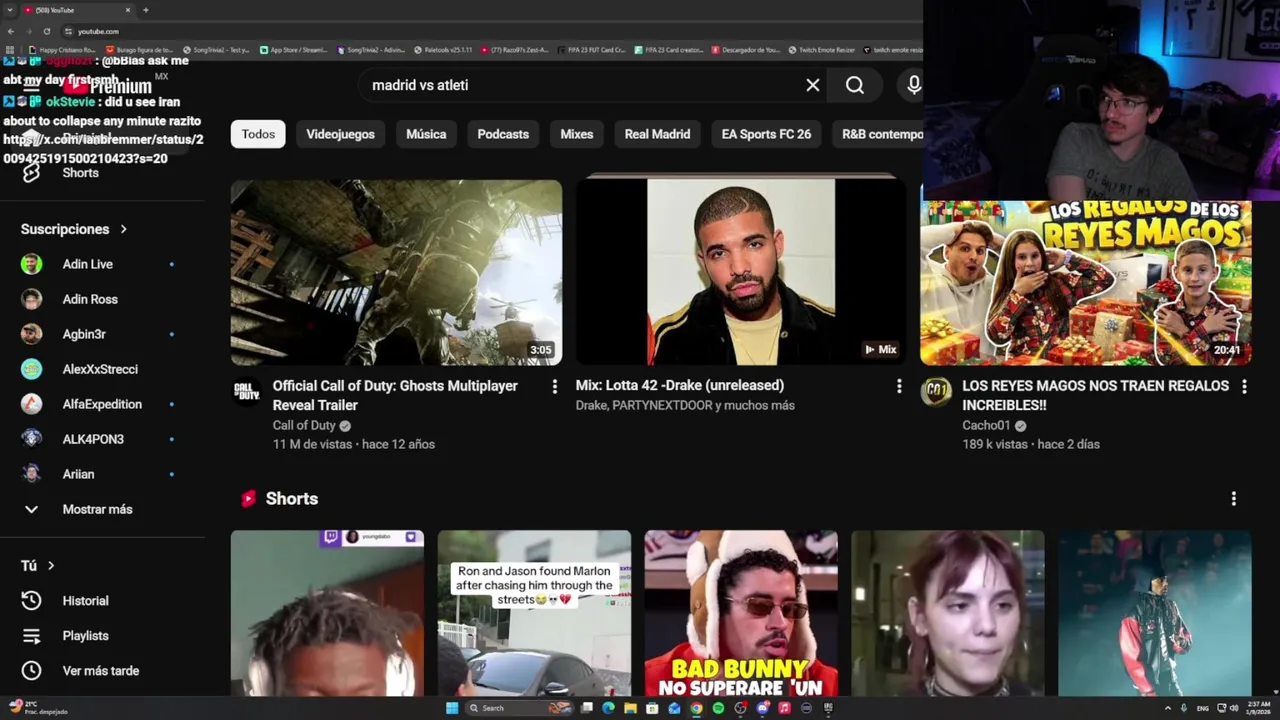Screen dimensions: 1280x720
Task: Click "11 M de vistas · hace 12 años" text
Action: point(354,444)
